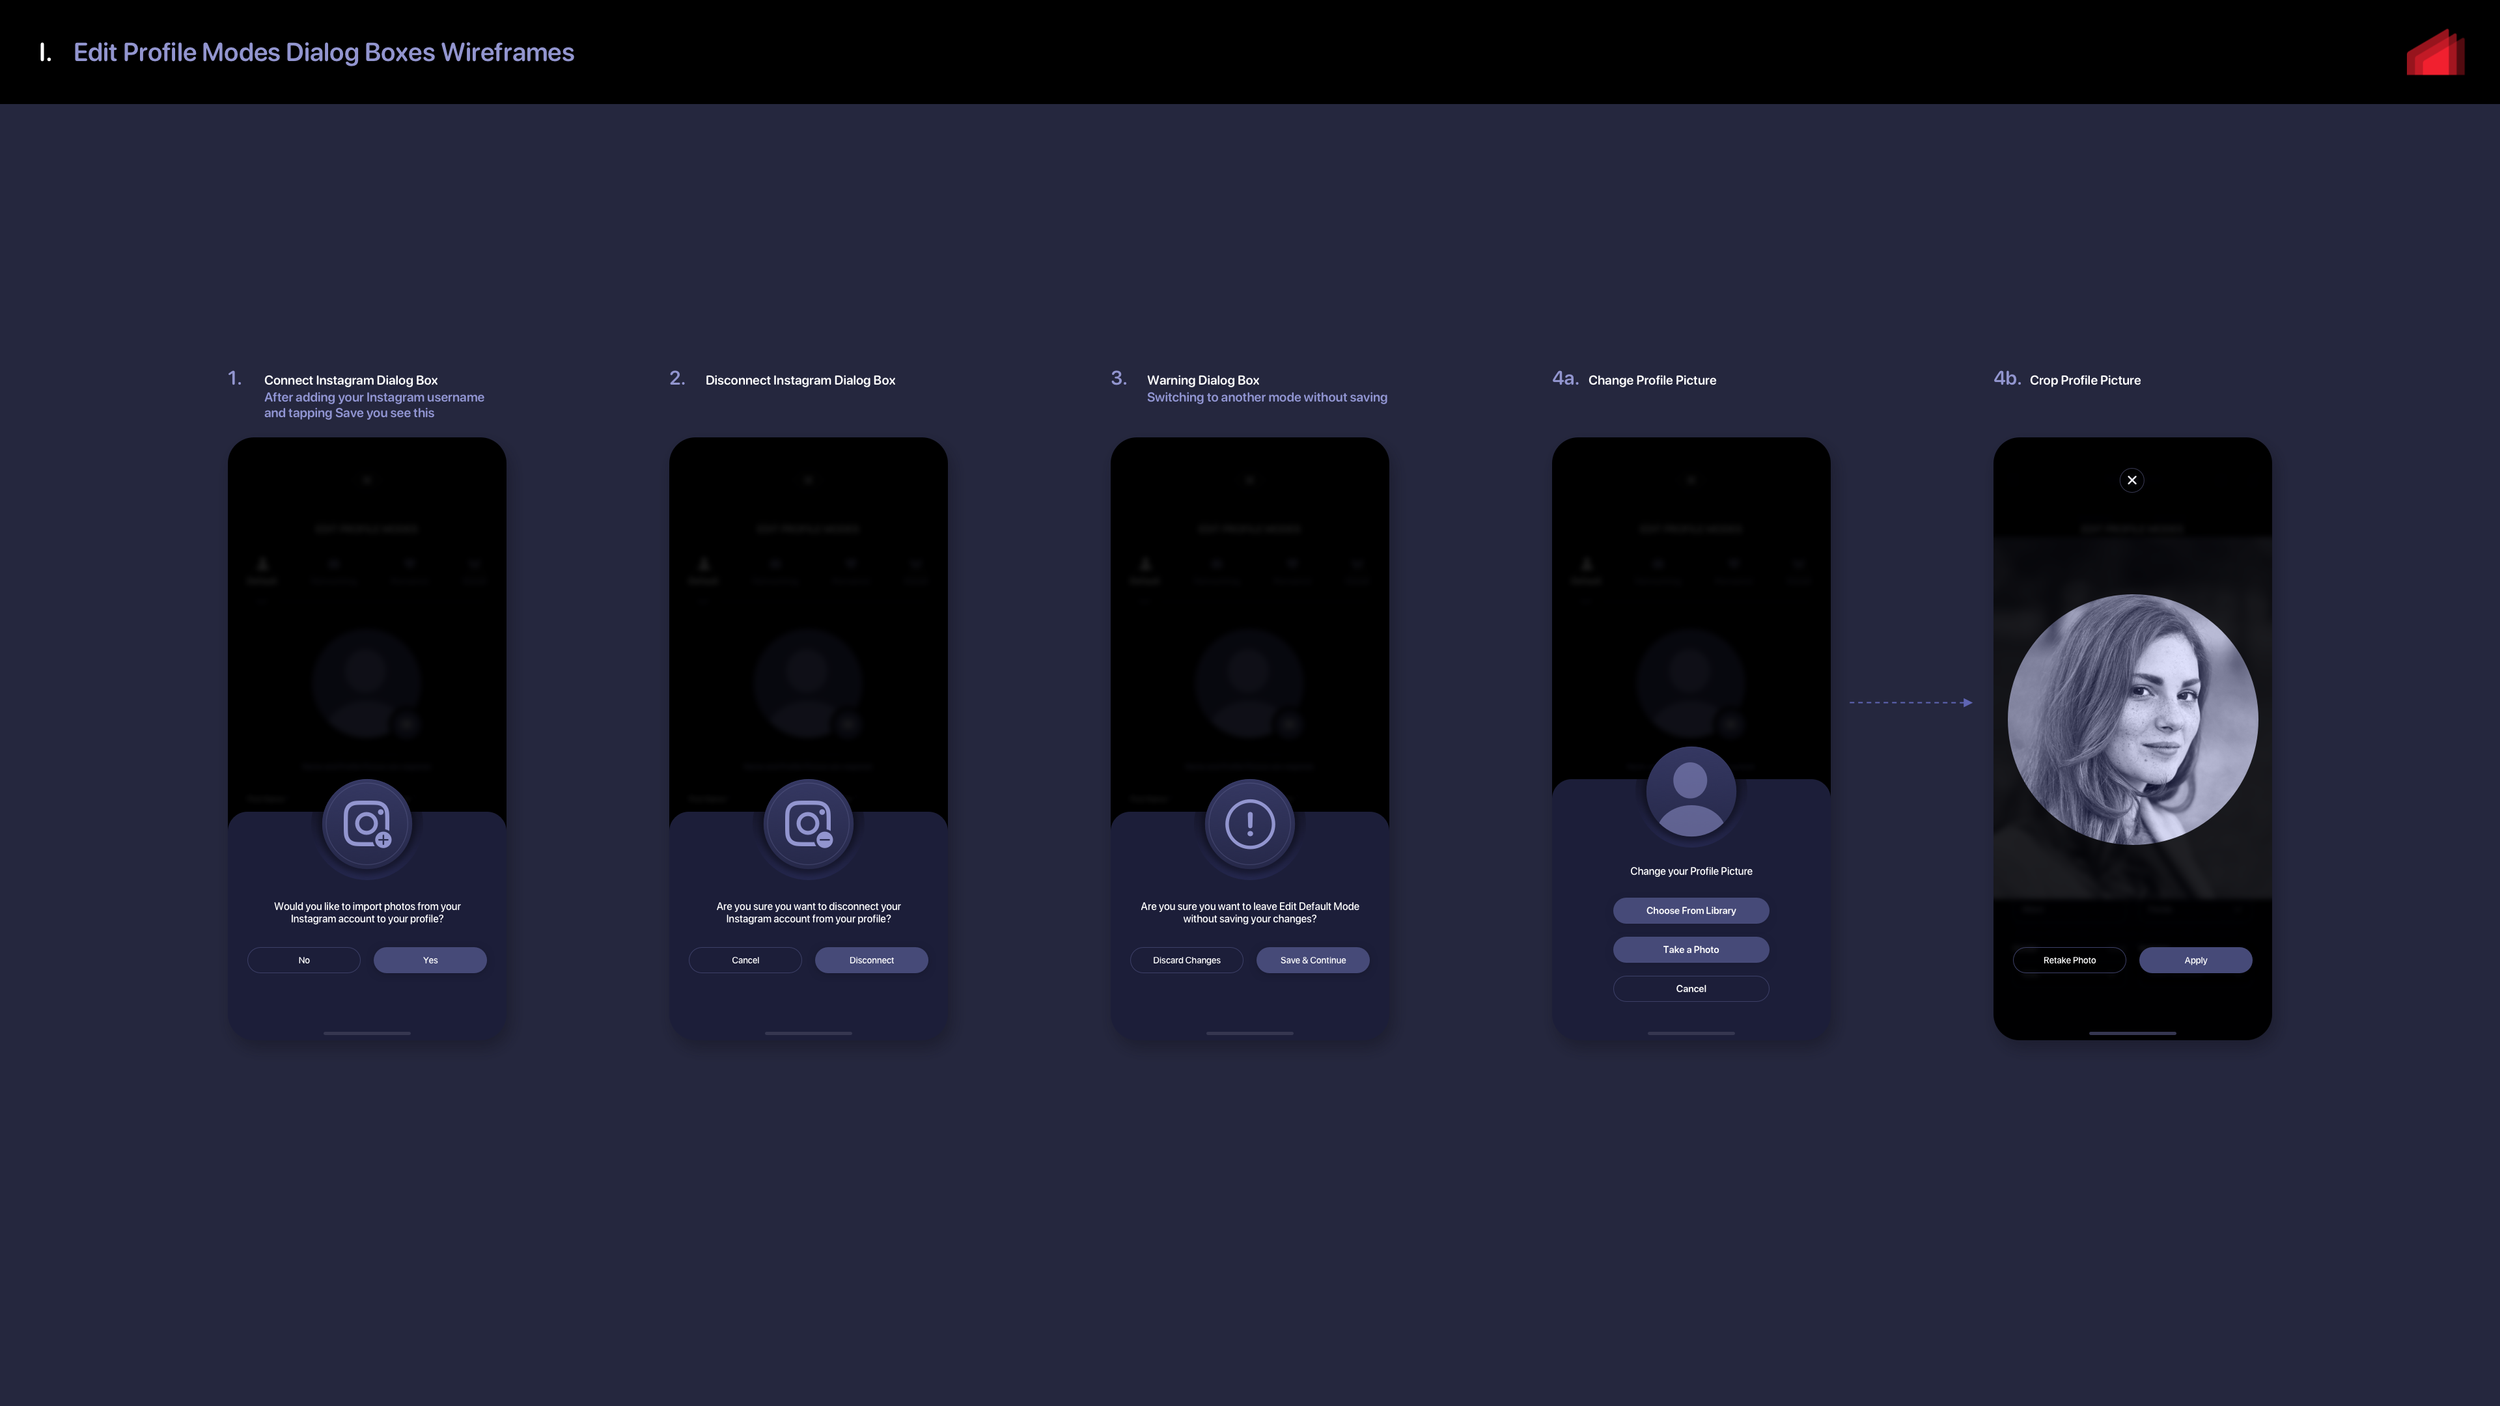
Task: Select Take a Photo option
Action: (x=1690, y=949)
